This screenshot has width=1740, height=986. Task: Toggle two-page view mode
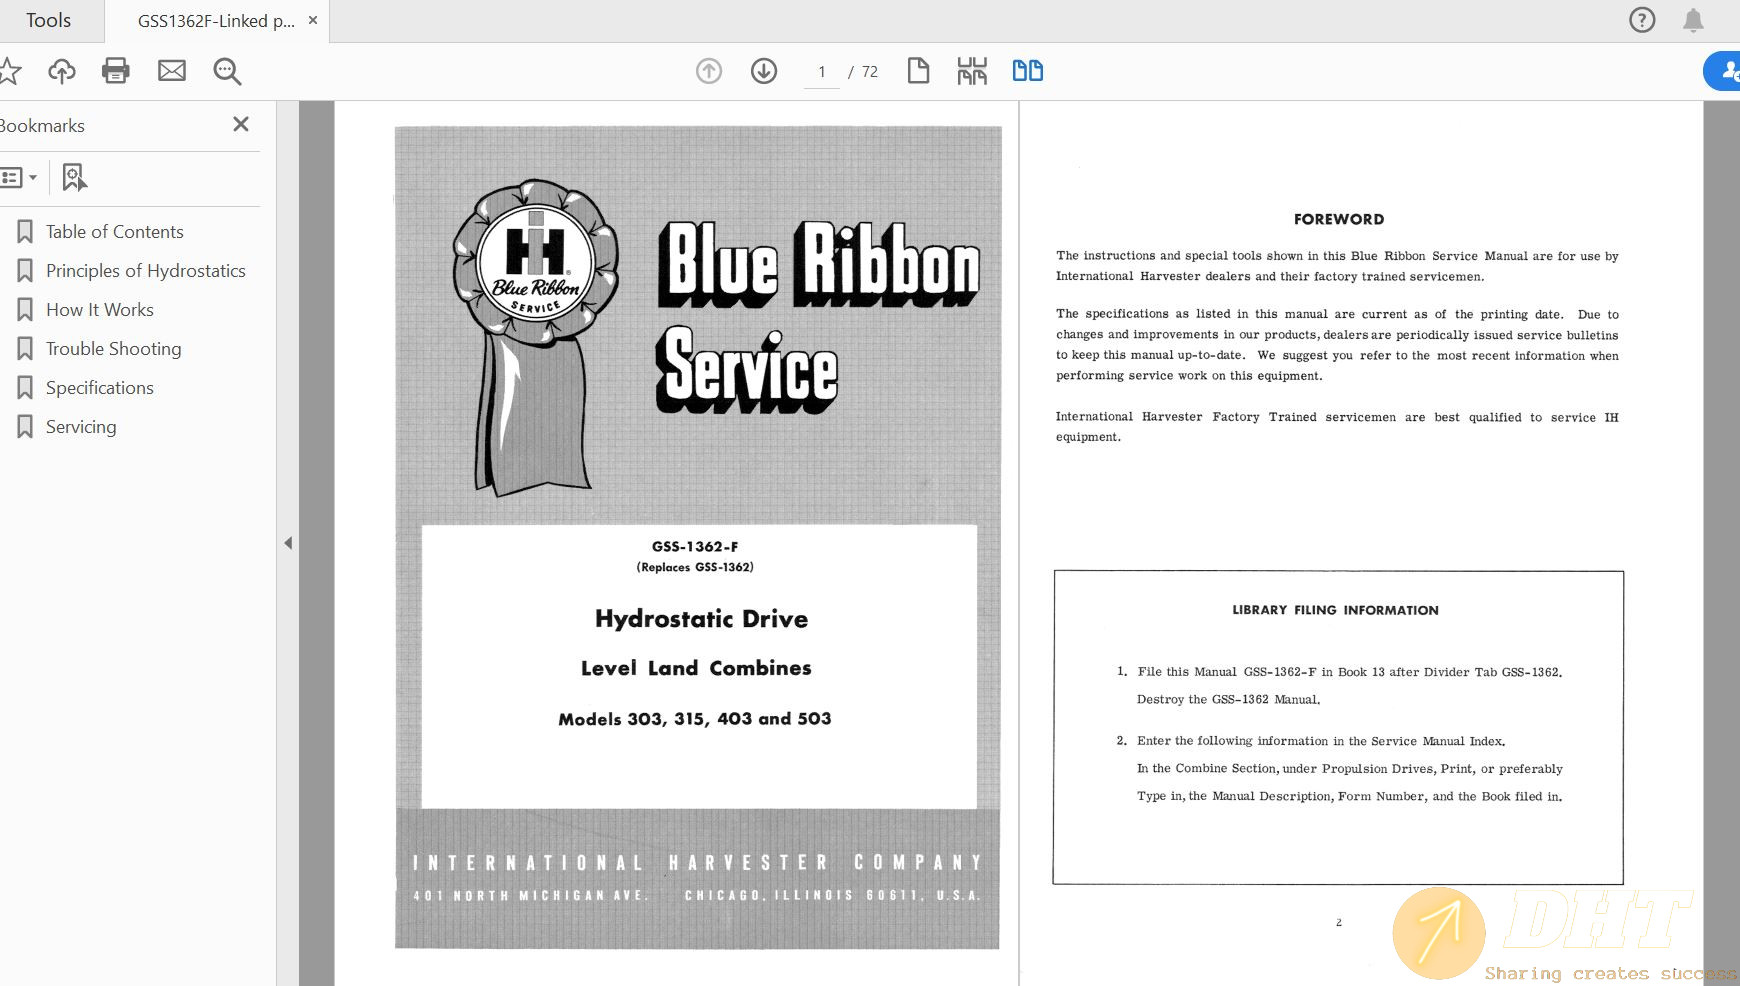1027,71
